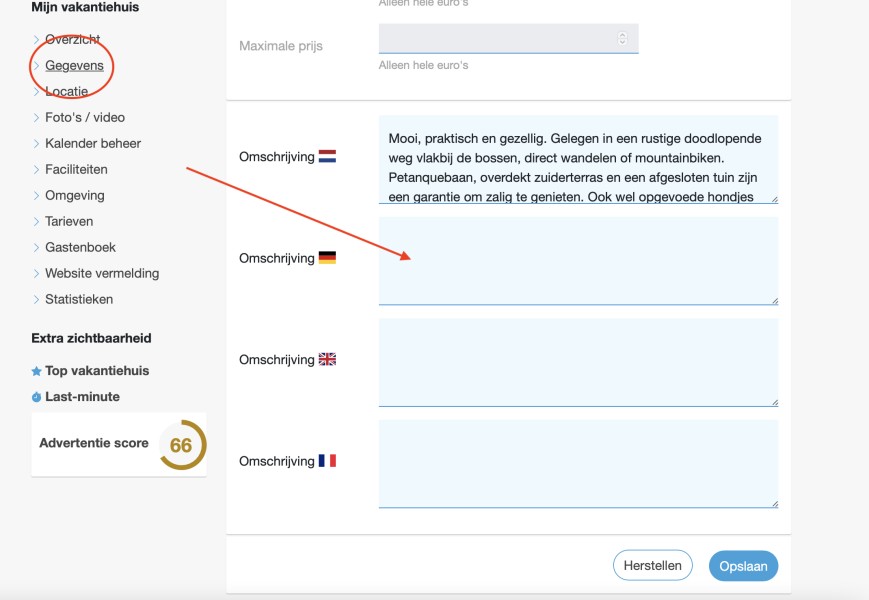
Task: Click the chevron before Kalender beheer
Action: 36,143
